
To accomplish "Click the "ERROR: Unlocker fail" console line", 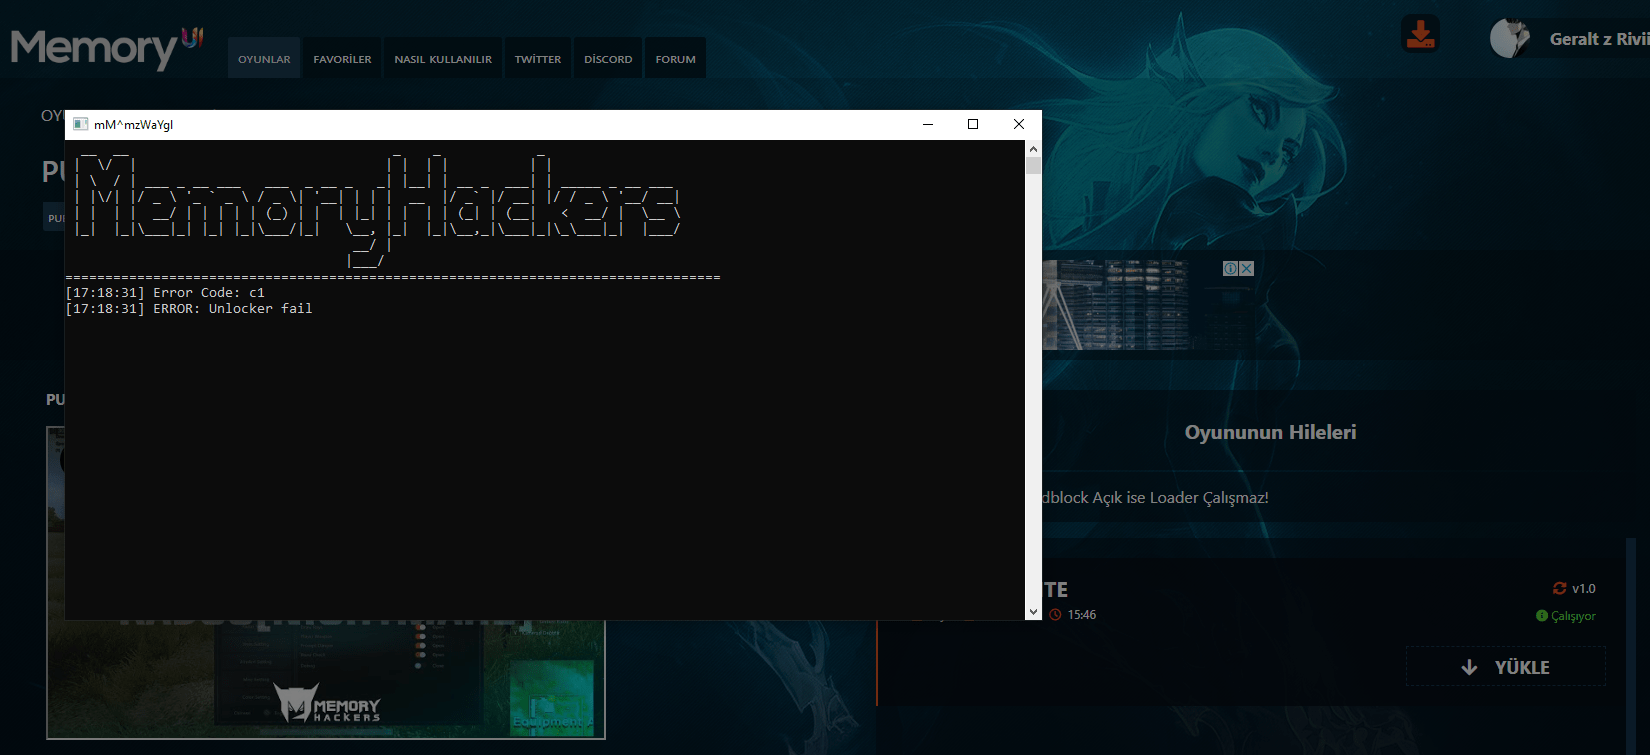I will pos(189,309).
